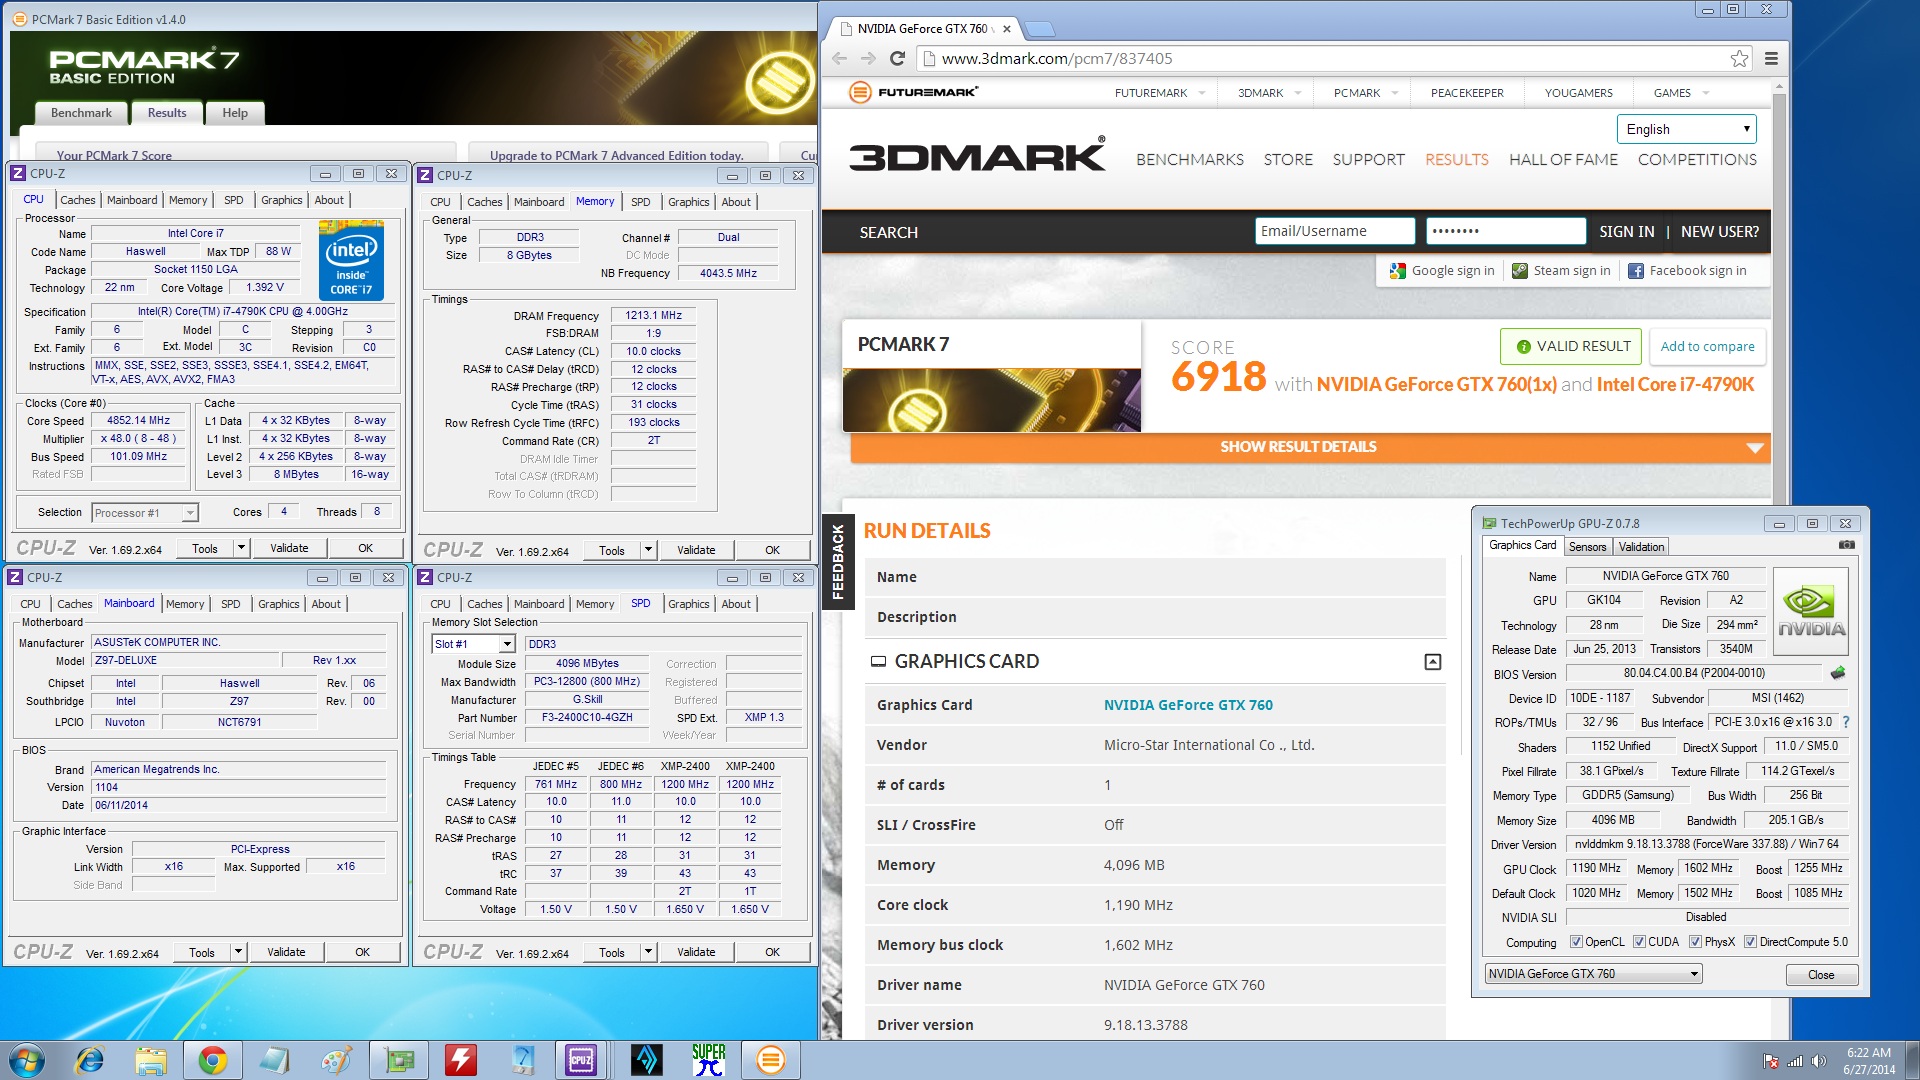Click the system tray volume icon
Viewport: 1920px width, 1080px height.
click(x=1819, y=1061)
